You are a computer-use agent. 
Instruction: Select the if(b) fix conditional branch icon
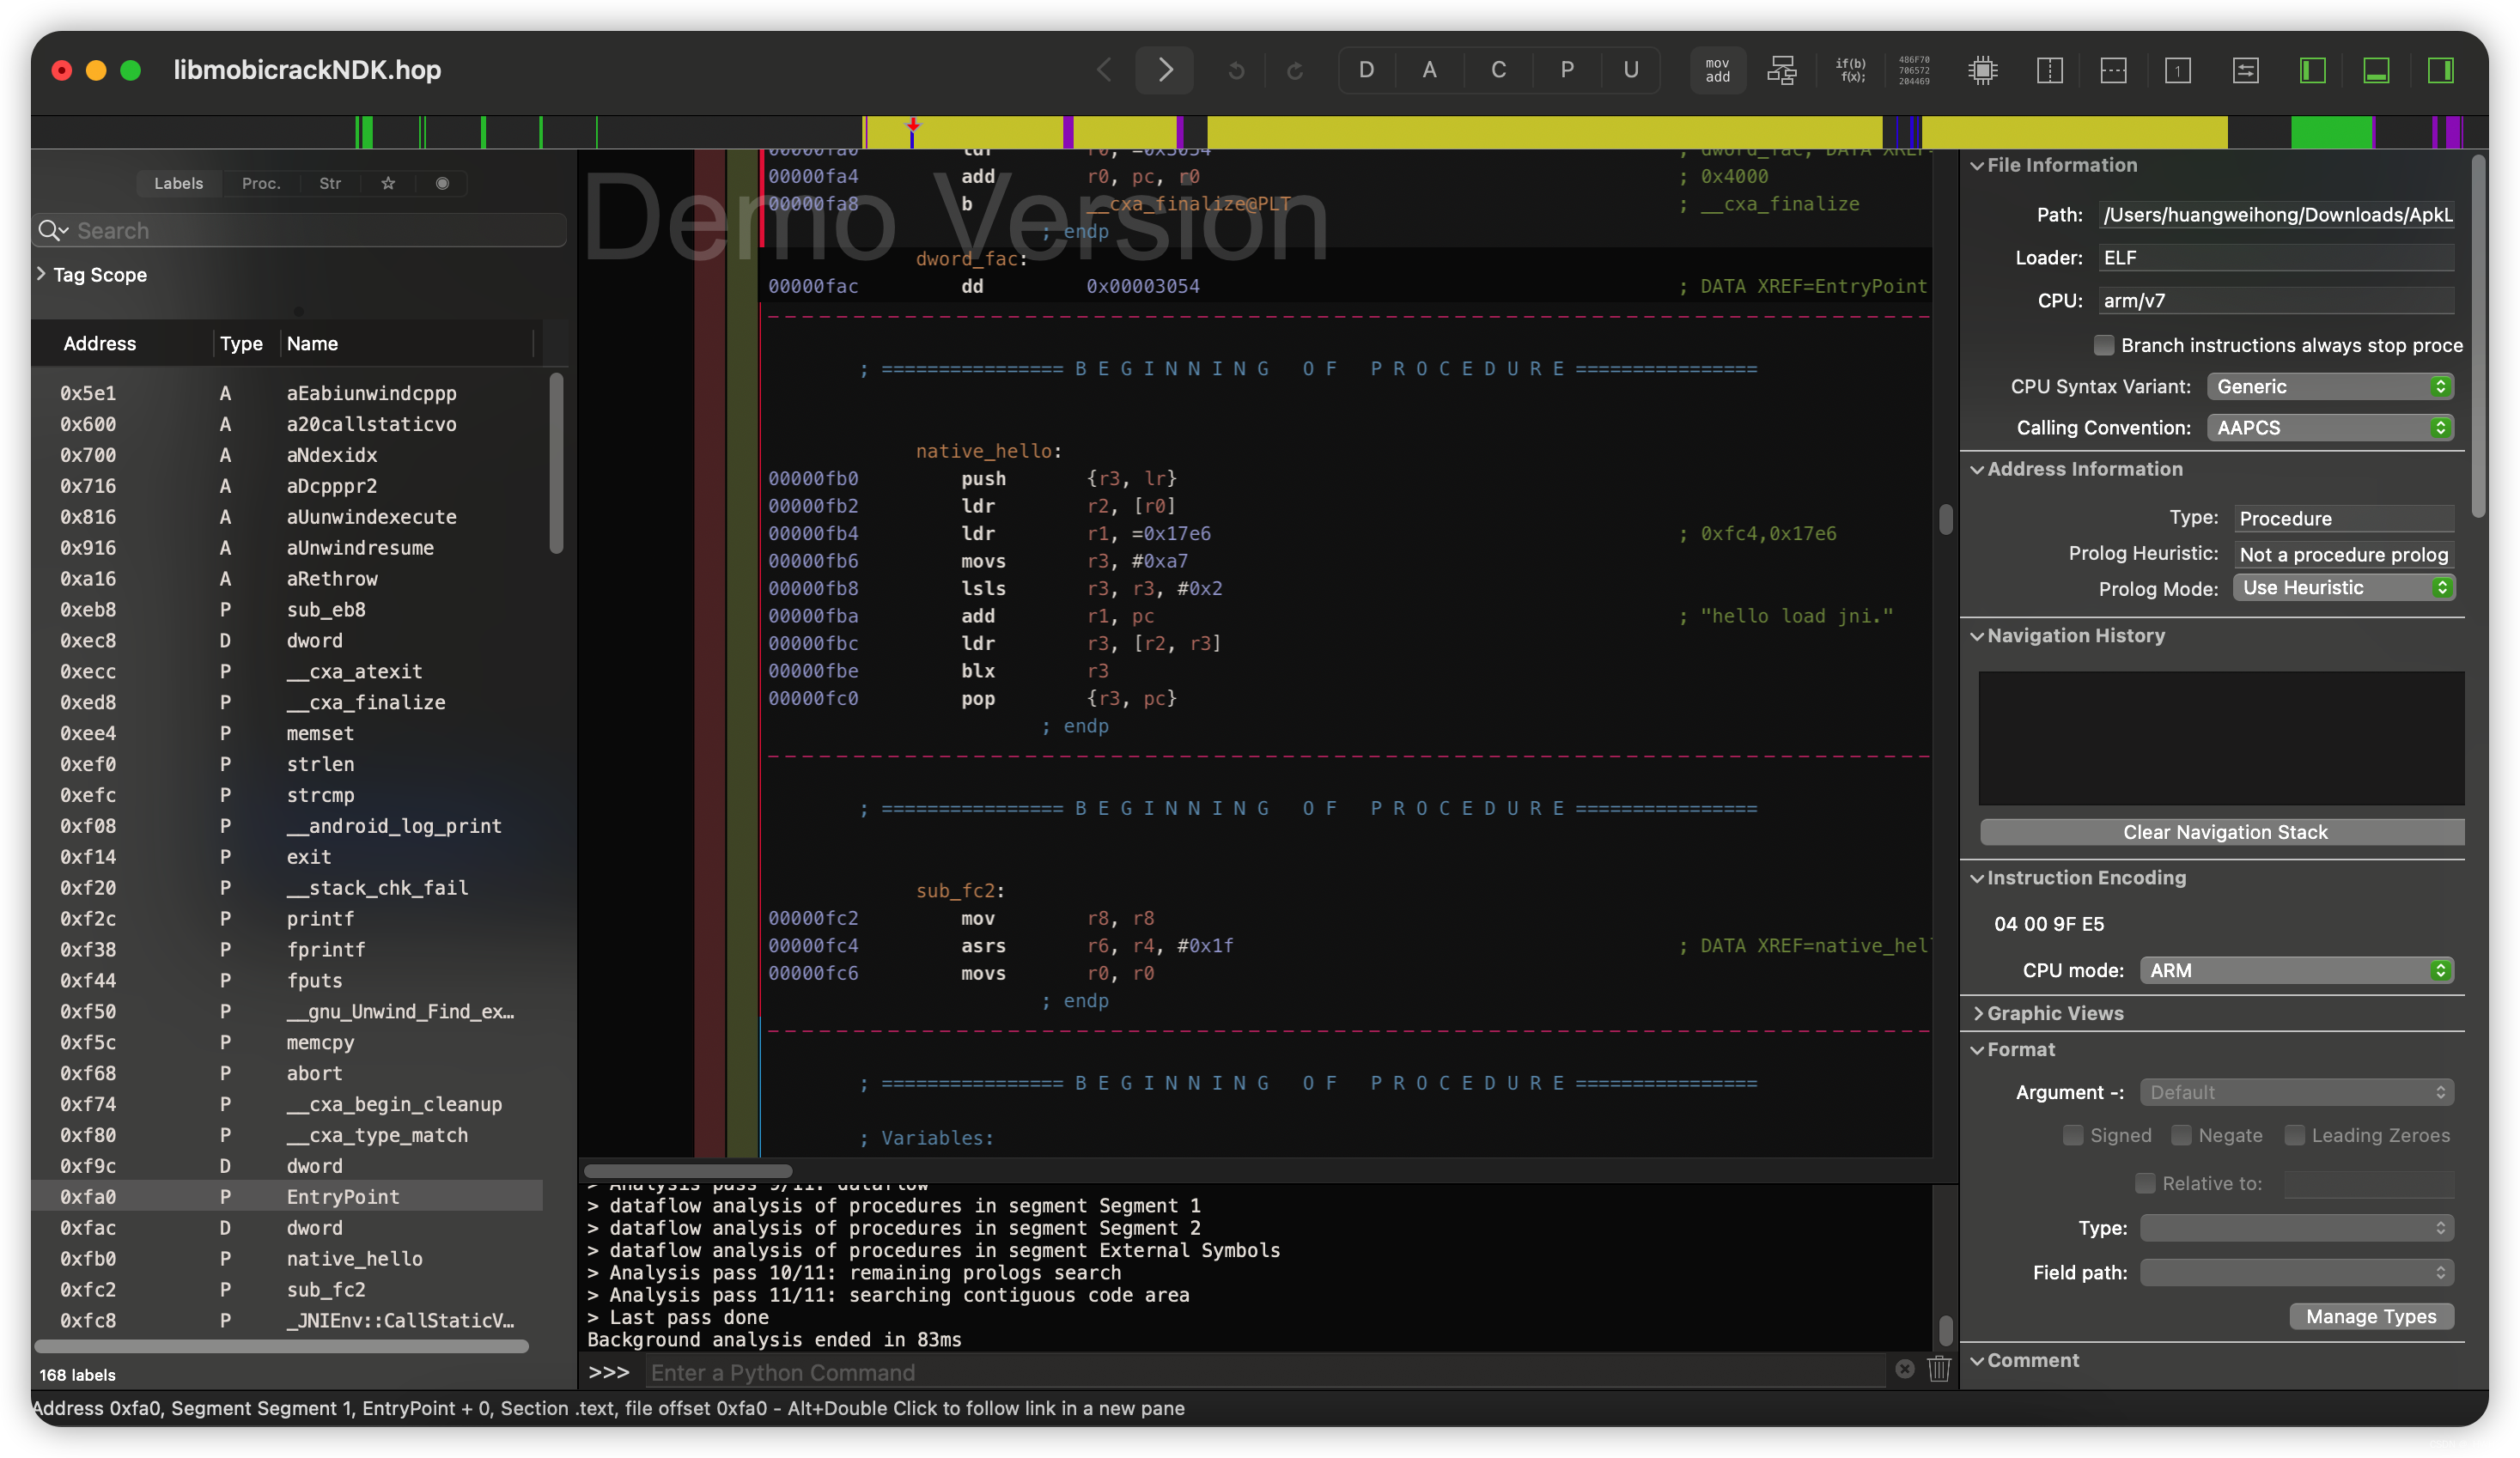click(x=1845, y=70)
